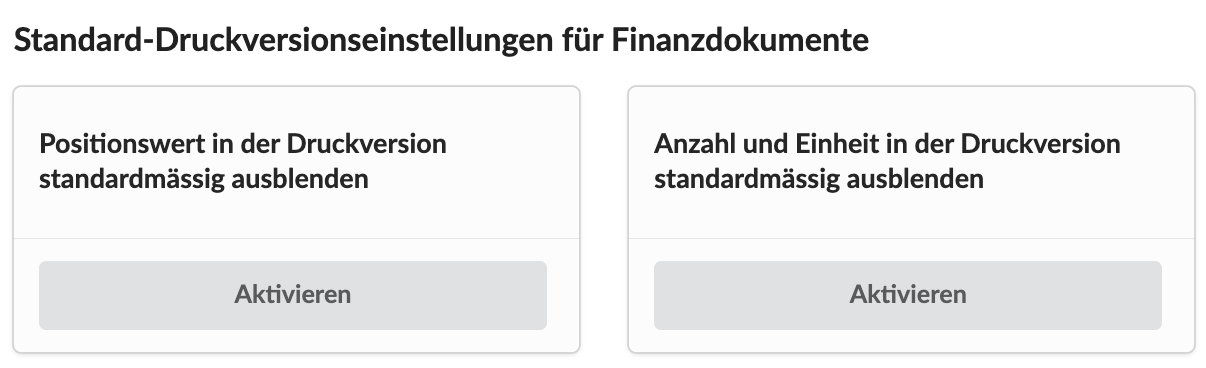Select the Anzahl und Einheit settings card

(911, 219)
